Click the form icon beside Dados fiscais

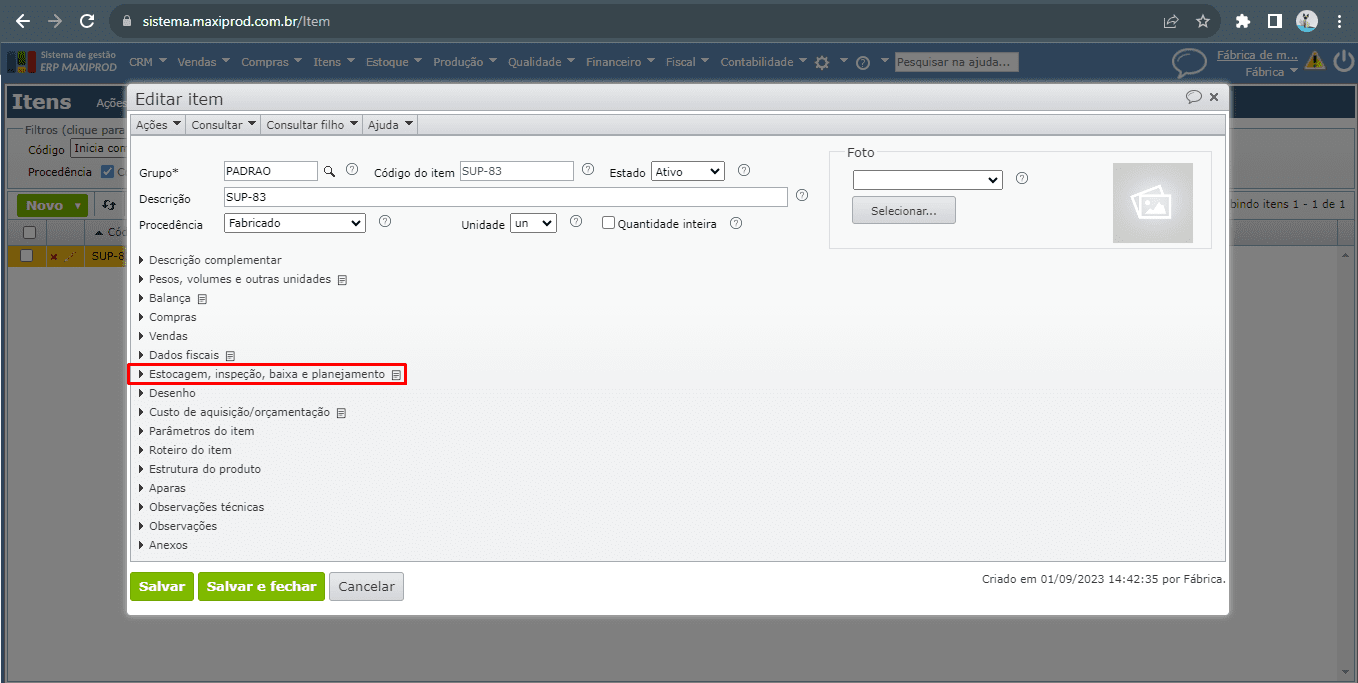tap(230, 356)
